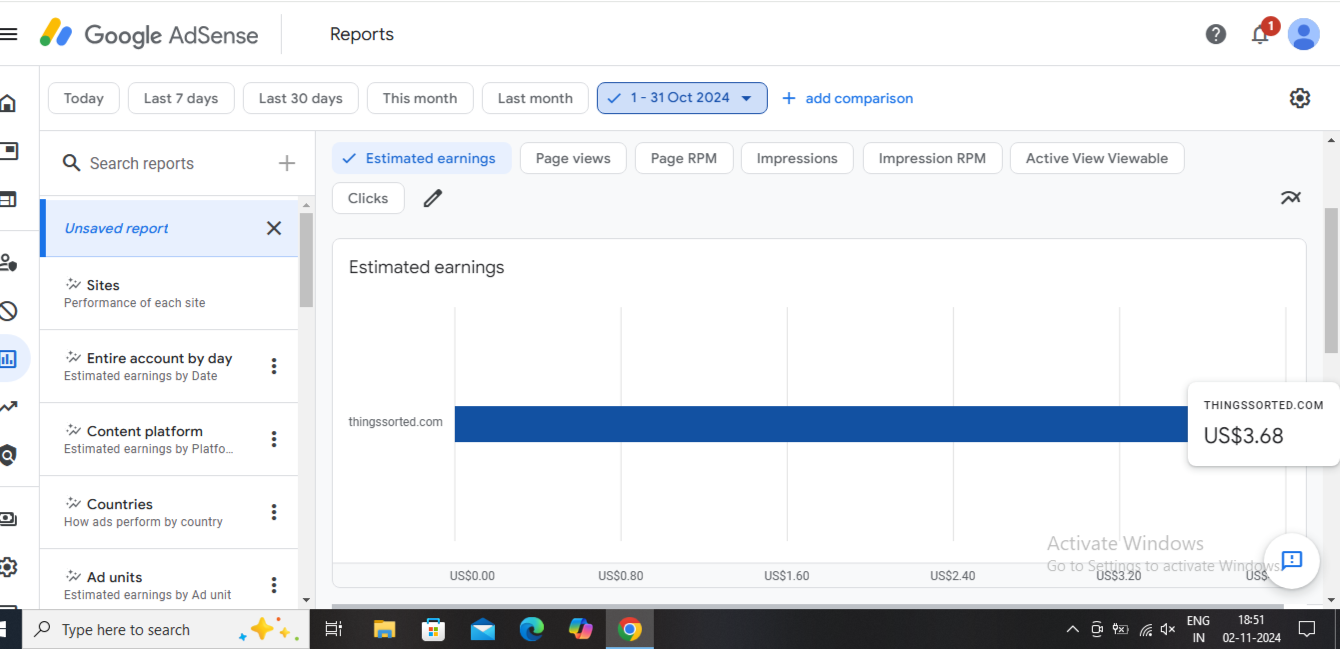The width and height of the screenshot is (1340, 649).
Task: Show hidden system tray icons
Action: click(1072, 629)
